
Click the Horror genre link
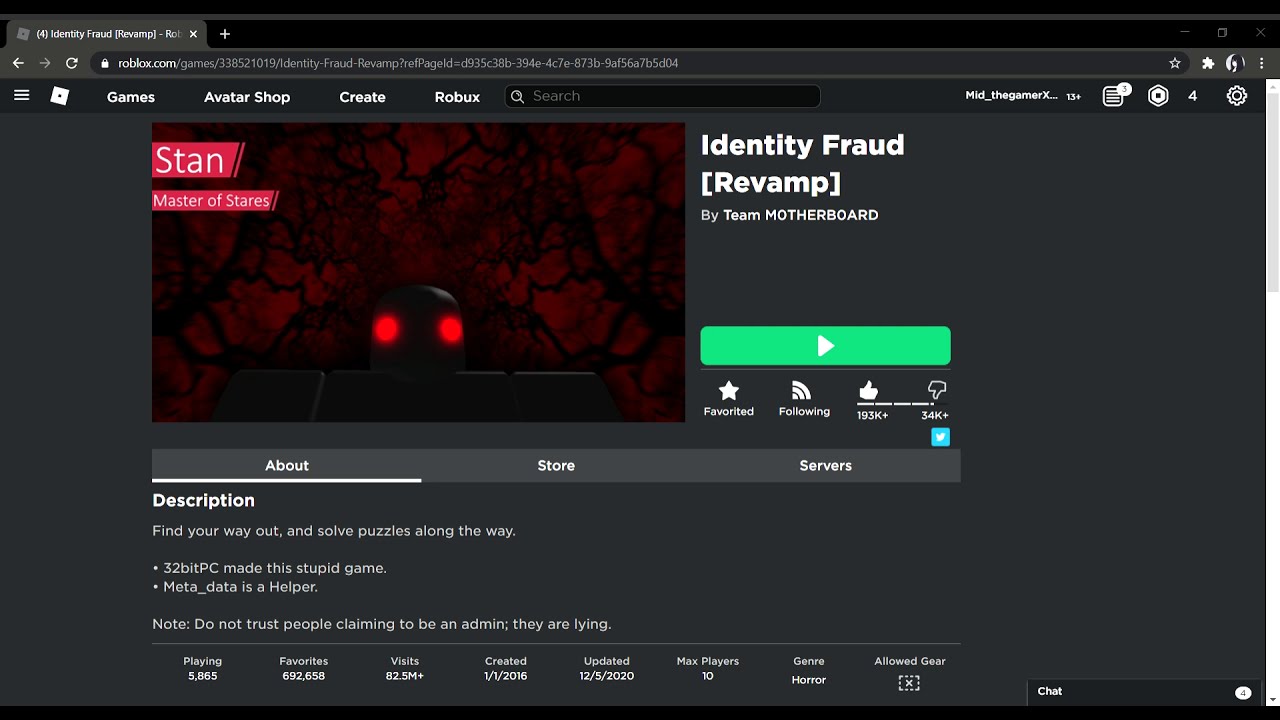pyautogui.click(x=809, y=680)
